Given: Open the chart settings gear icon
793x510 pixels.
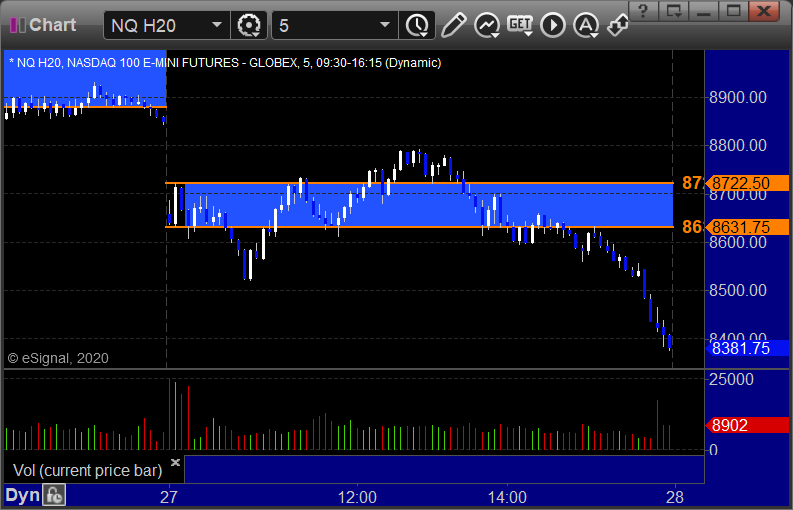Looking at the screenshot, I should [x=249, y=25].
